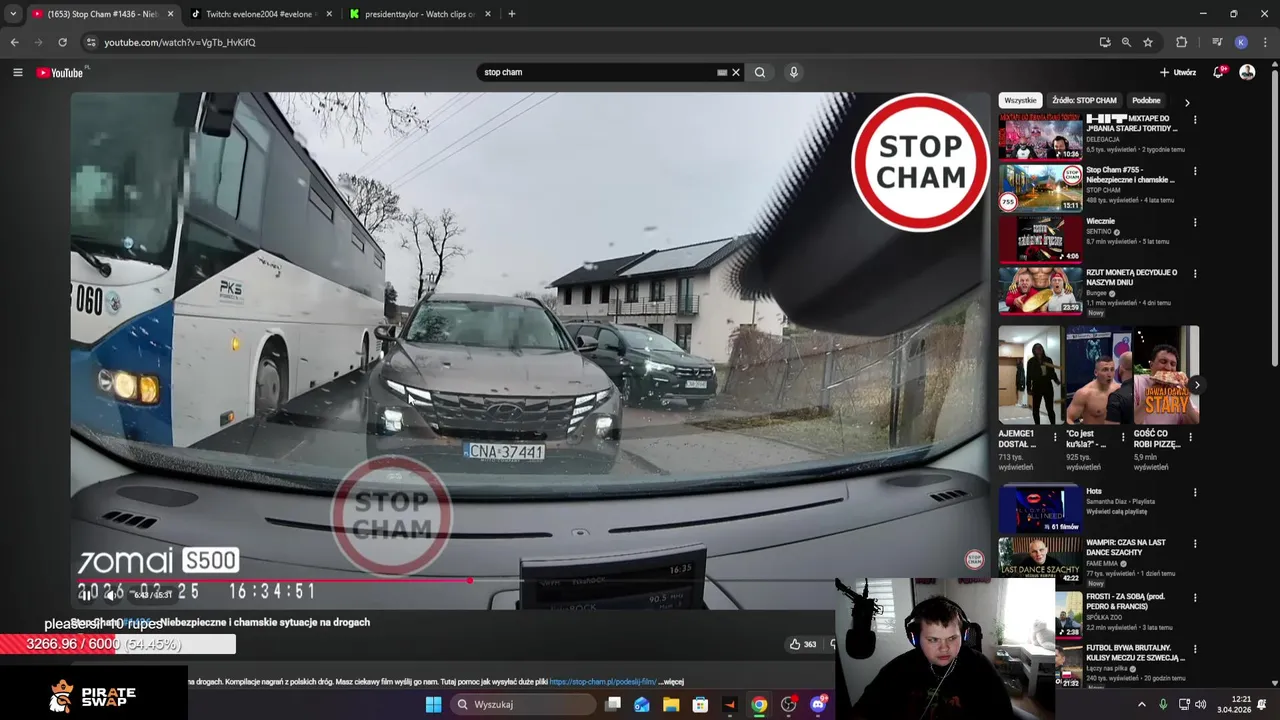1280x720 pixels.
Task: Go back to previous page
Action: (14, 42)
